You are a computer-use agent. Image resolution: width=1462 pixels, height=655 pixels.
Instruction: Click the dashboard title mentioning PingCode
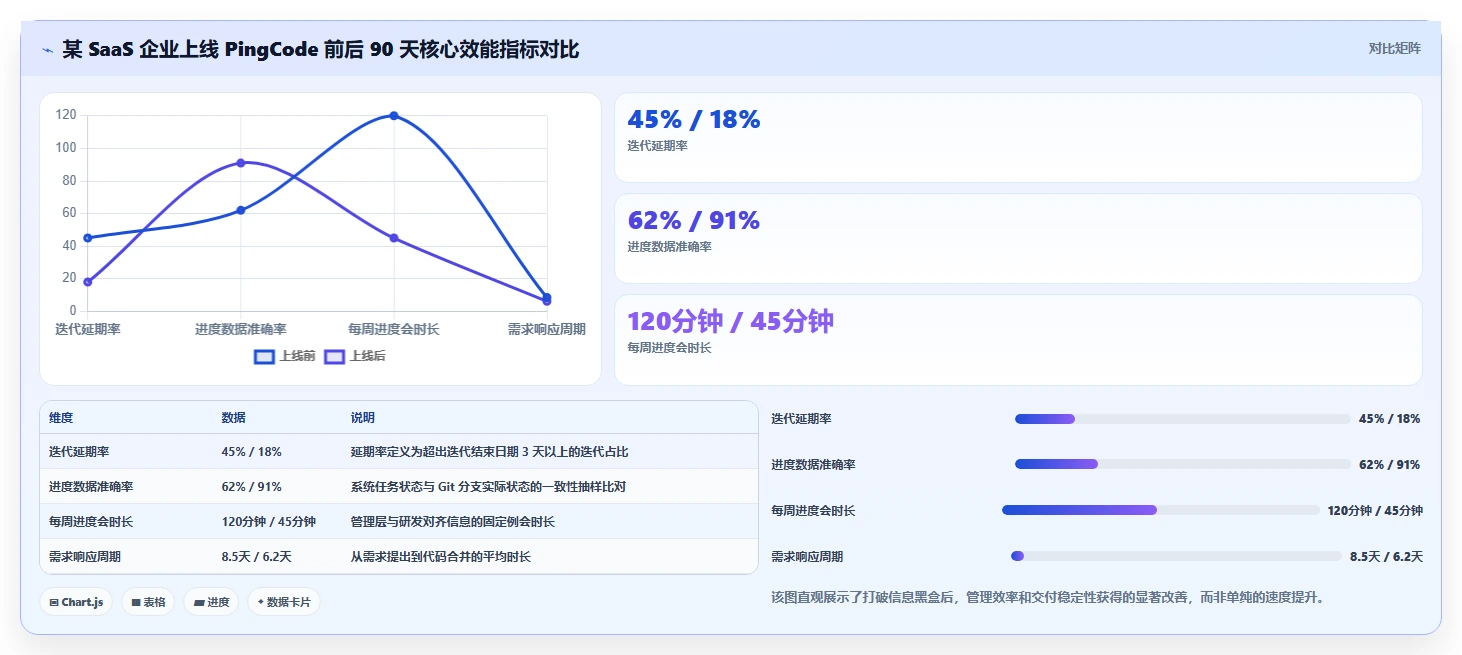click(321, 49)
